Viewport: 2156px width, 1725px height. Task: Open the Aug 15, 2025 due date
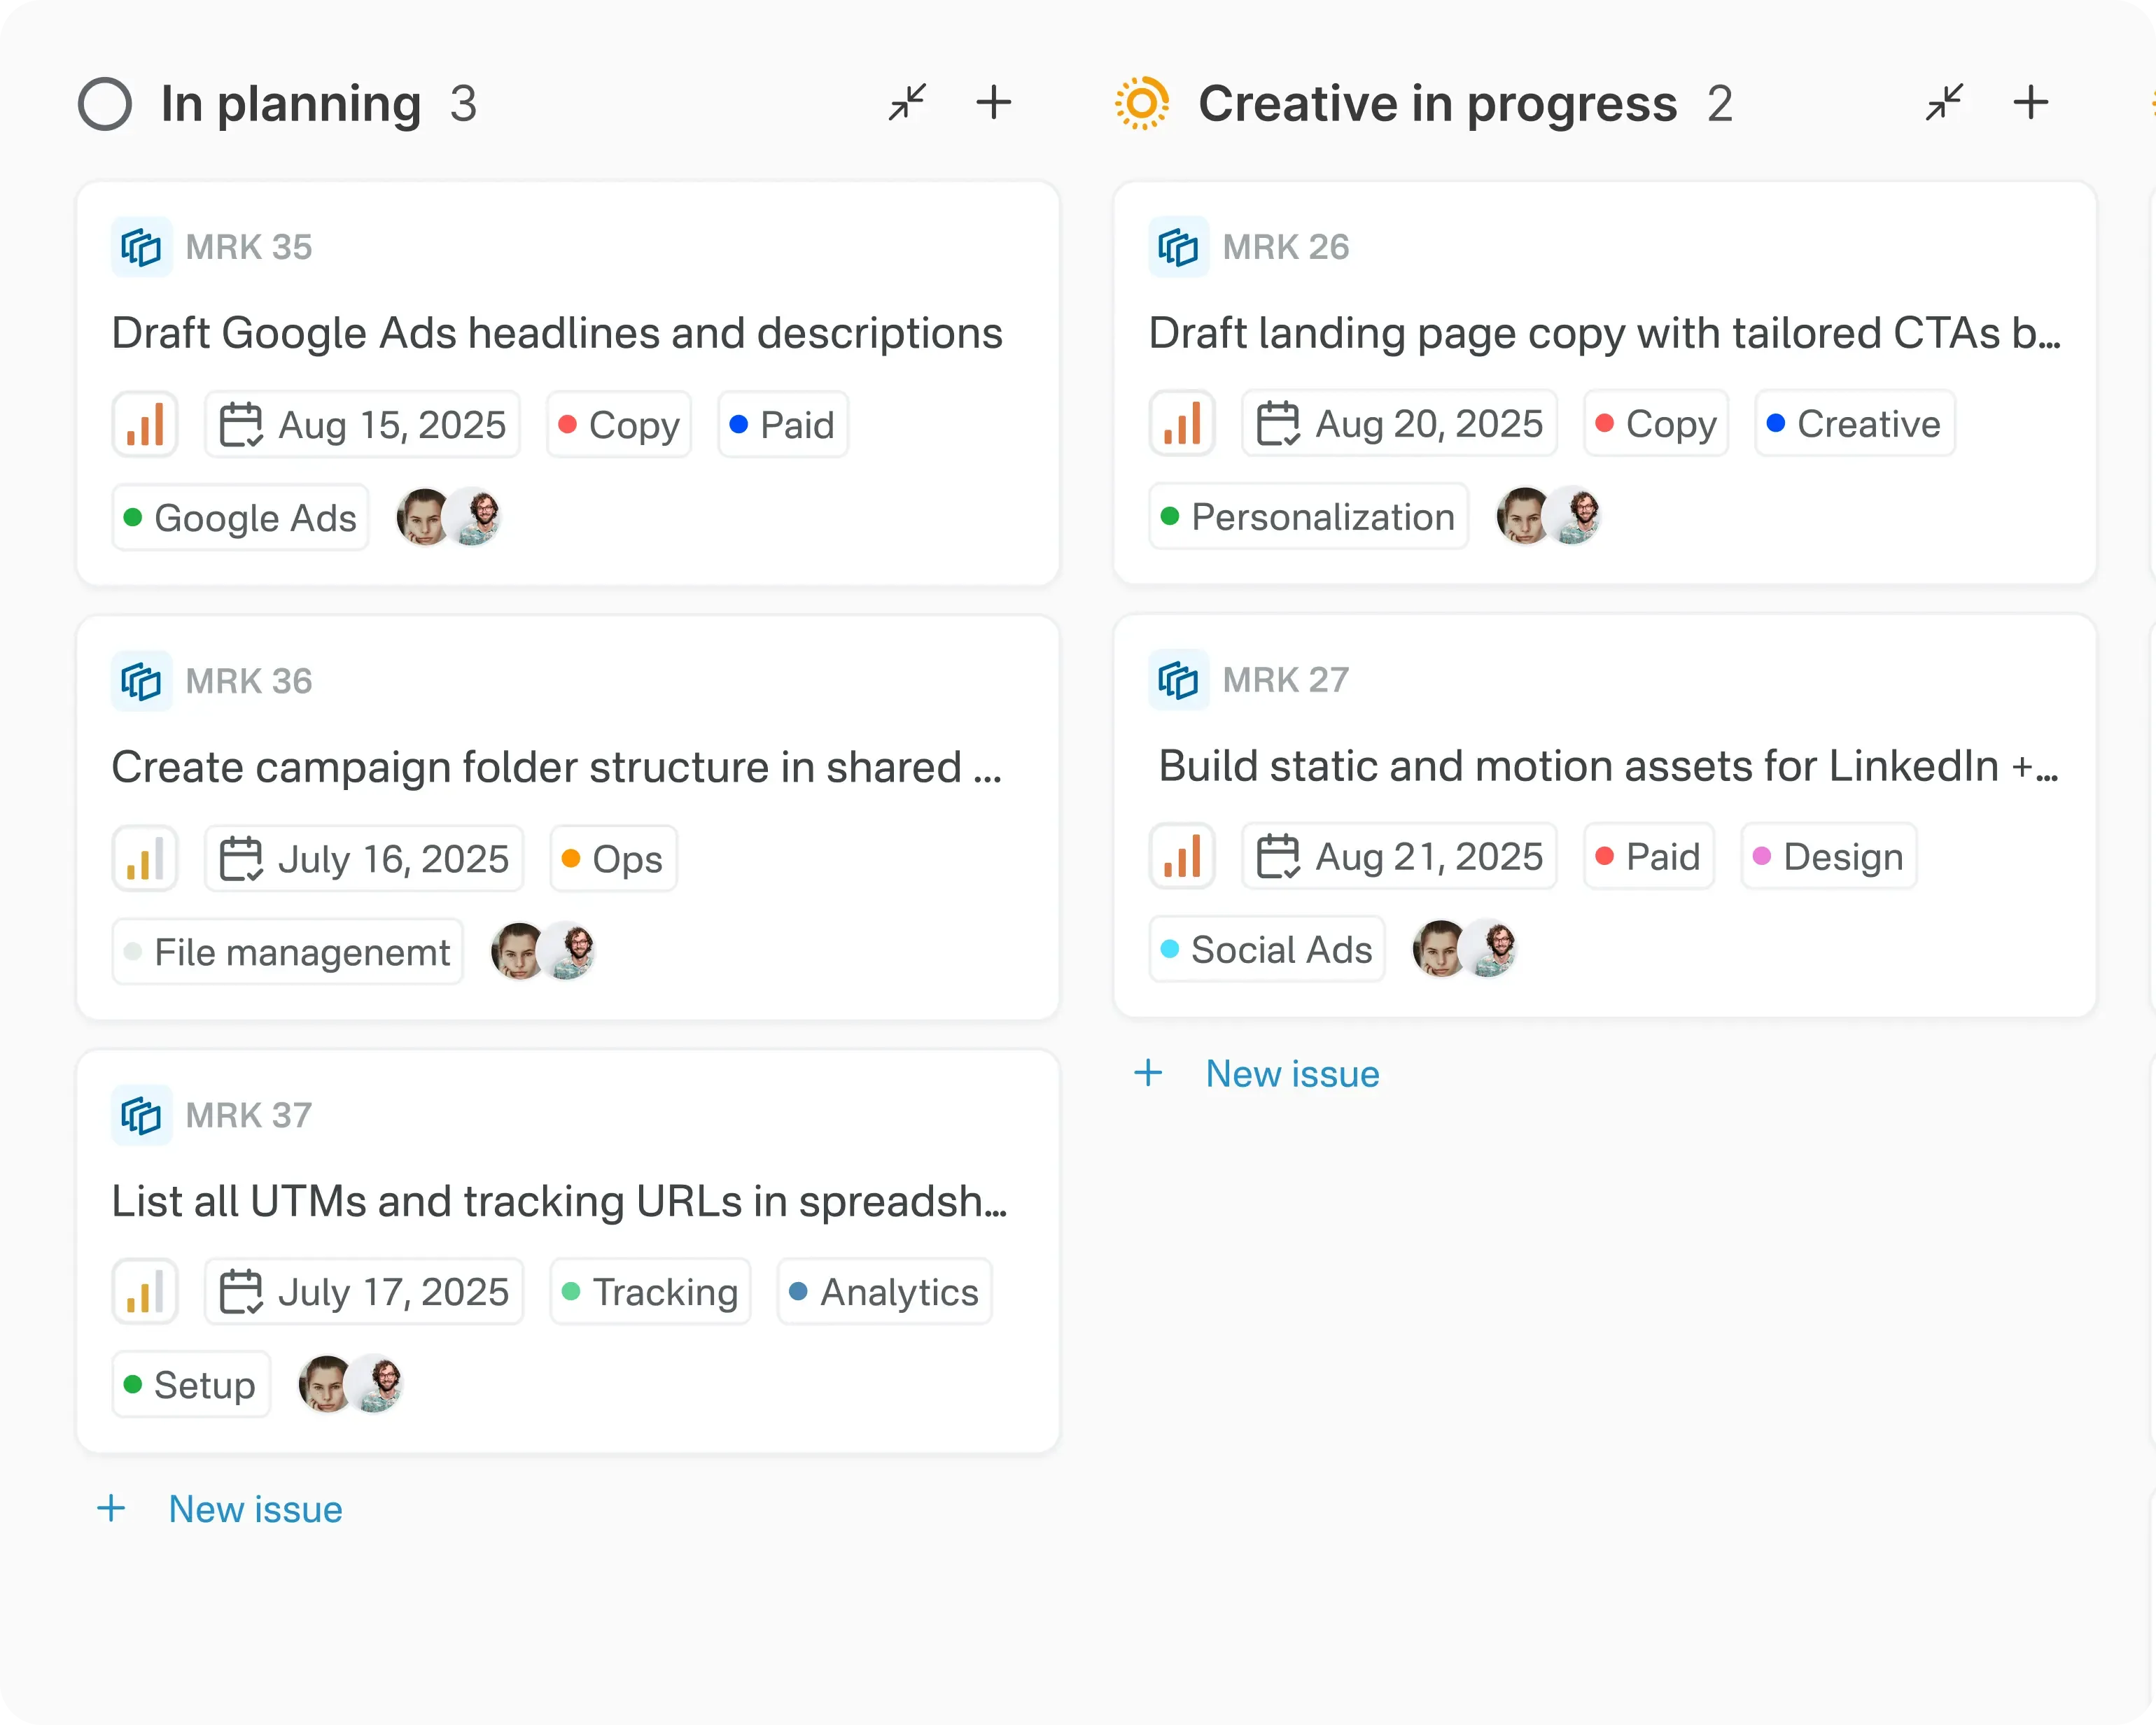[363, 425]
